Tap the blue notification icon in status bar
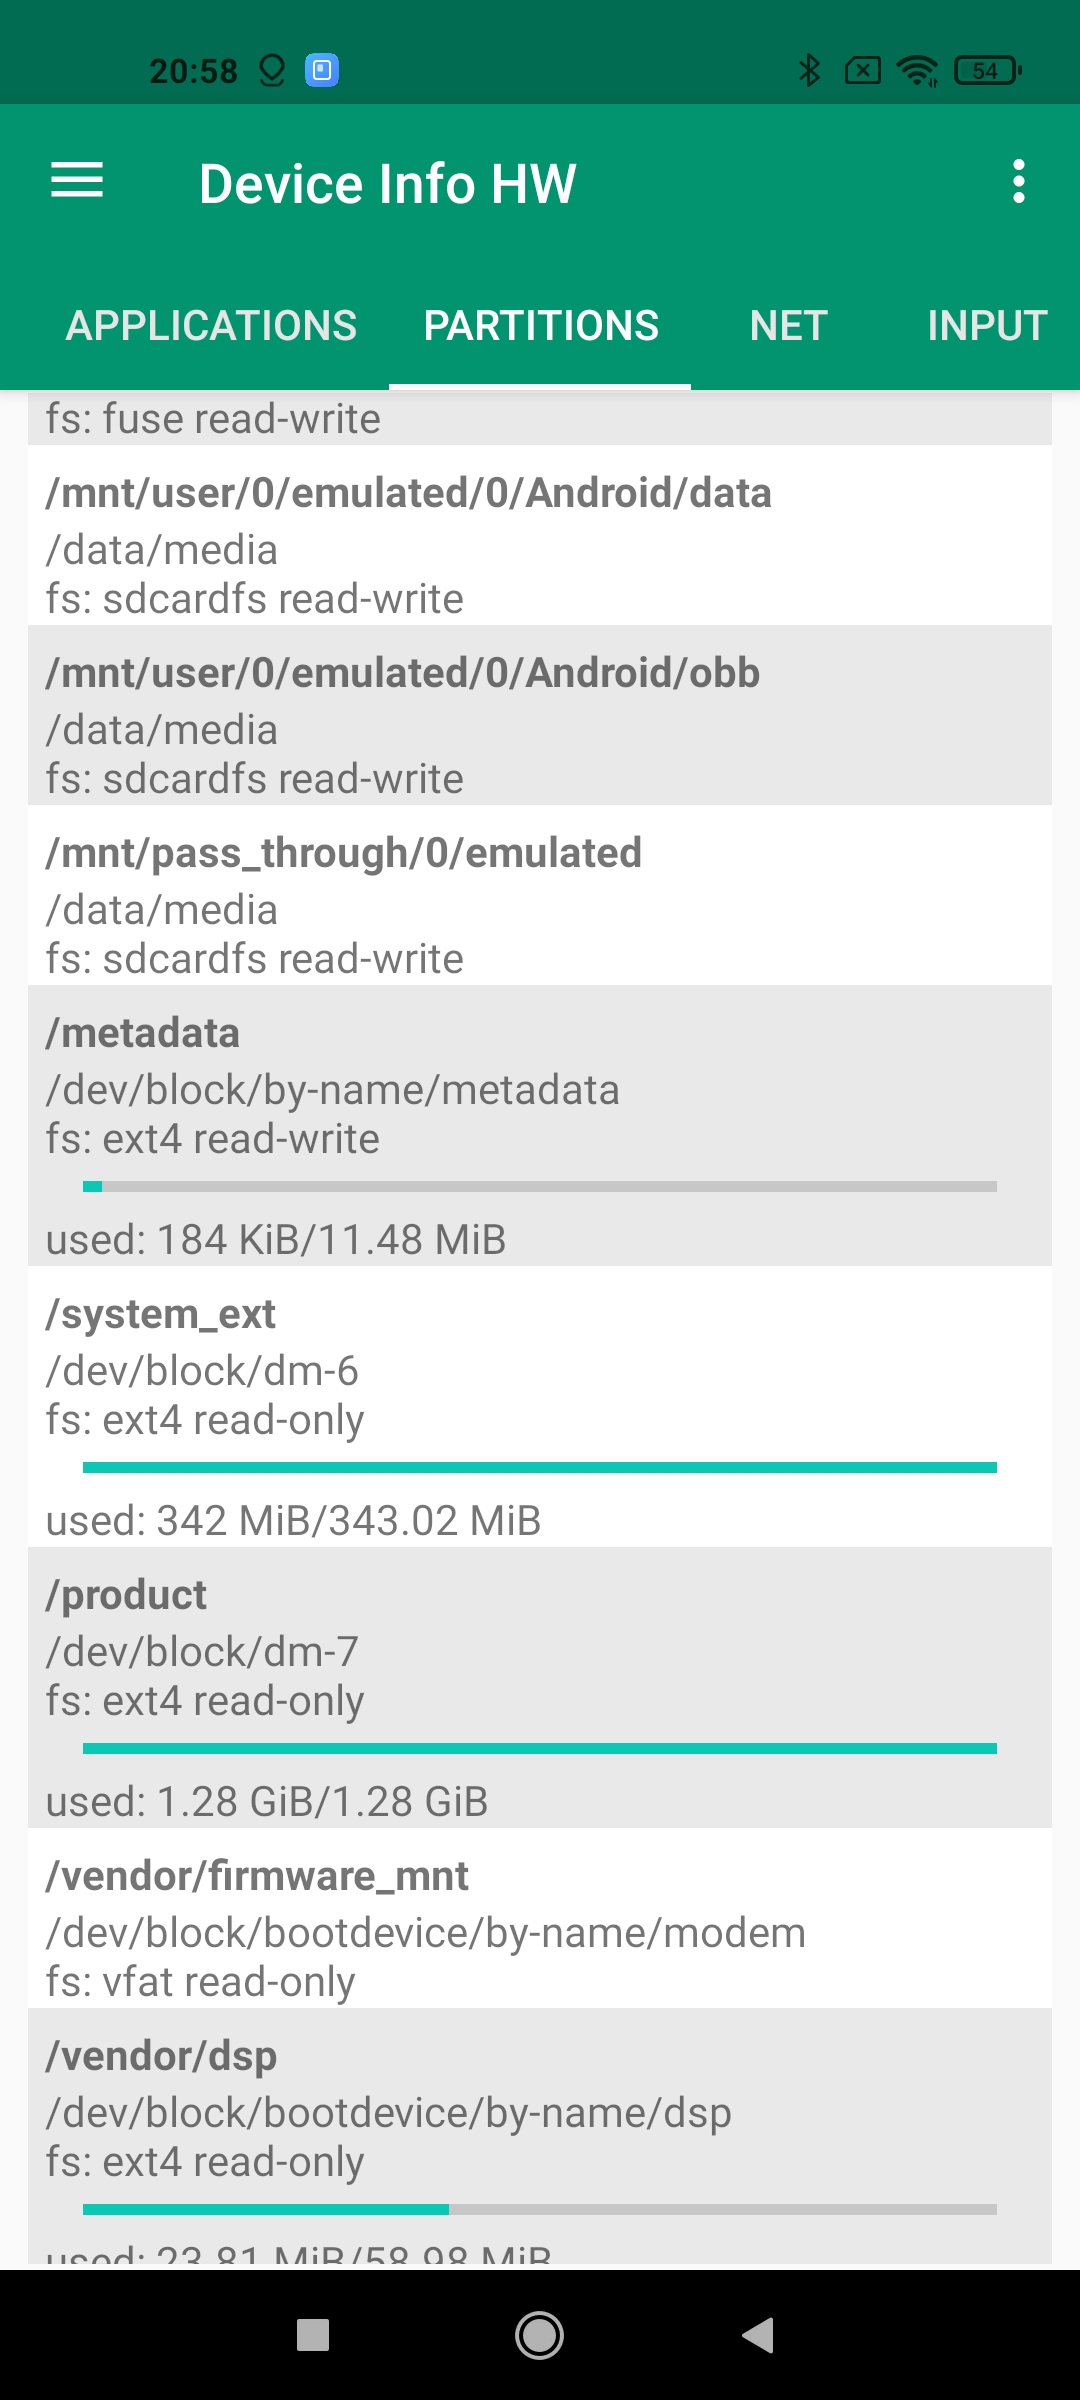The height and width of the screenshot is (2400, 1080). (322, 70)
